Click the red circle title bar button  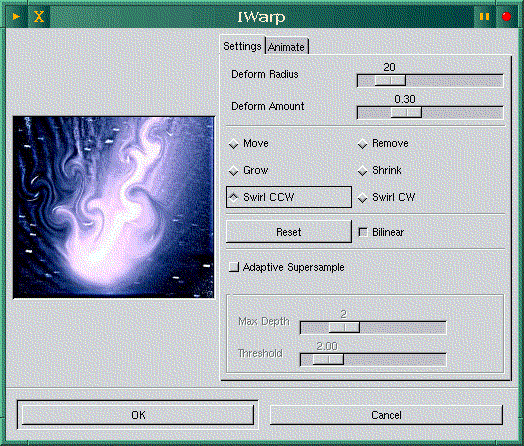tap(506, 16)
